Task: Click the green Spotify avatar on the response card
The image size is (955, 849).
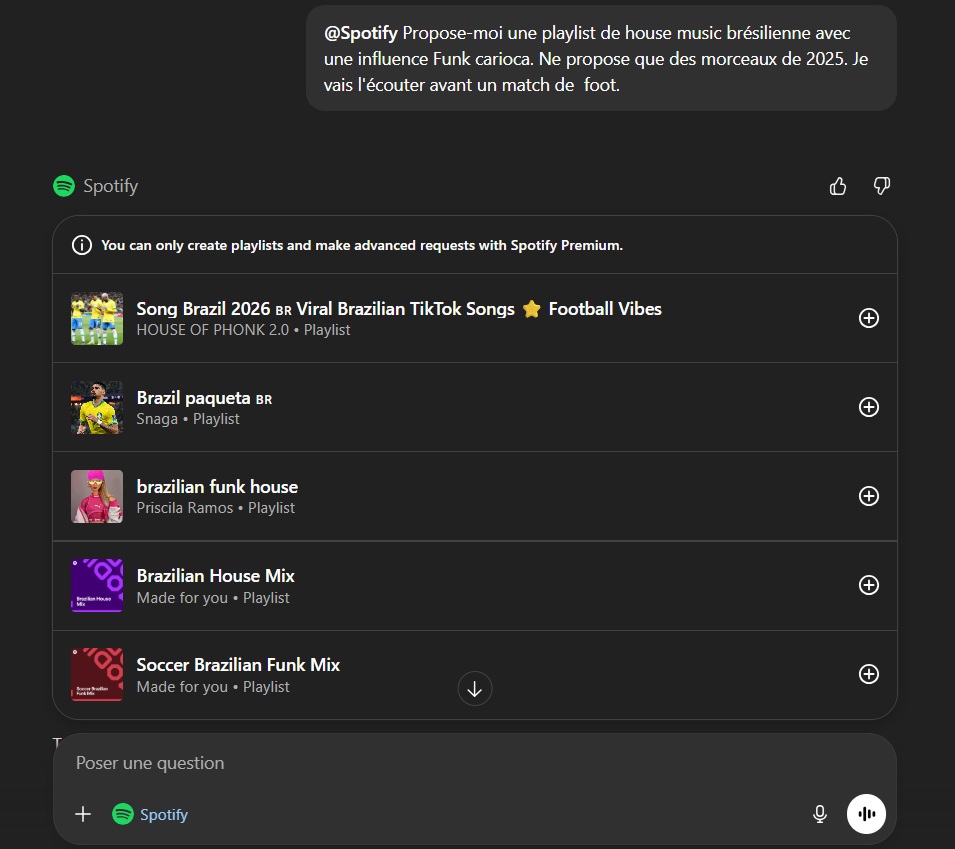Action: point(64,185)
